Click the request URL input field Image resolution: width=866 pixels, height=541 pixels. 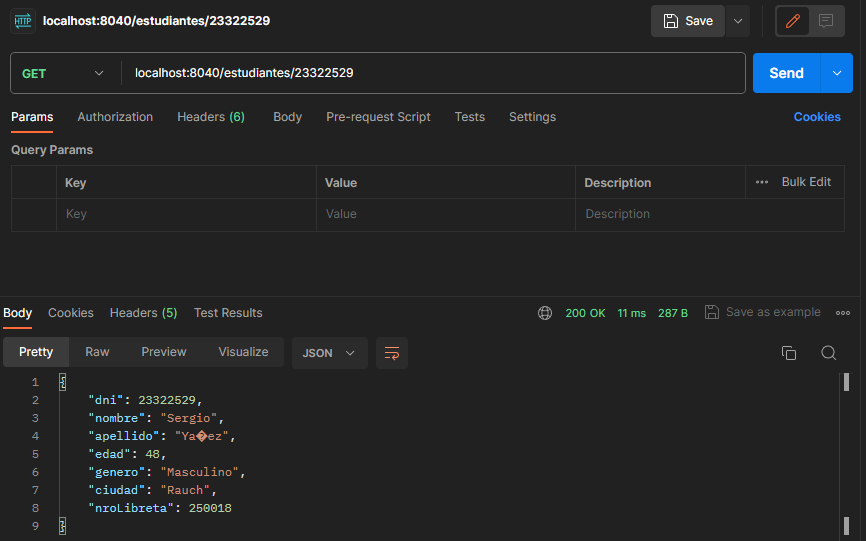[x=434, y=73]
